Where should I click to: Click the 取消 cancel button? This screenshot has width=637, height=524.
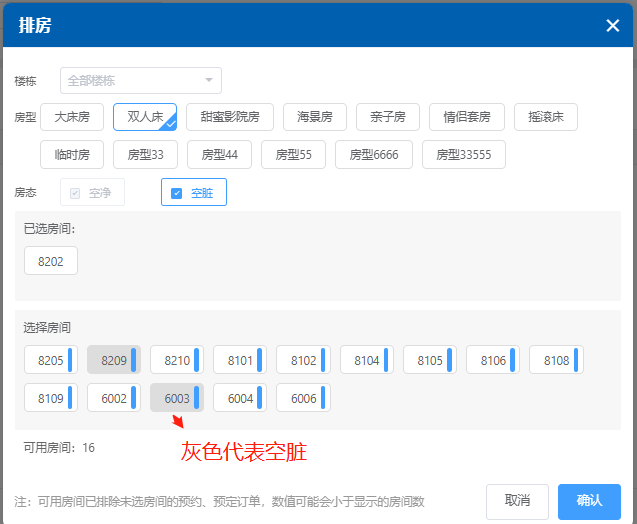pyautogui.click(x=517, y=501)
